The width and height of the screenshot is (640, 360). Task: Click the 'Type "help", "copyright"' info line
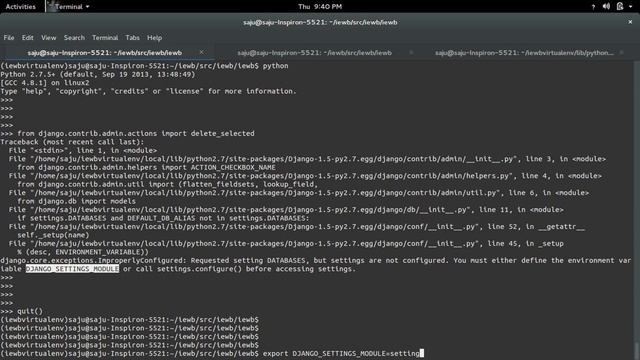[x=149, y=91]
